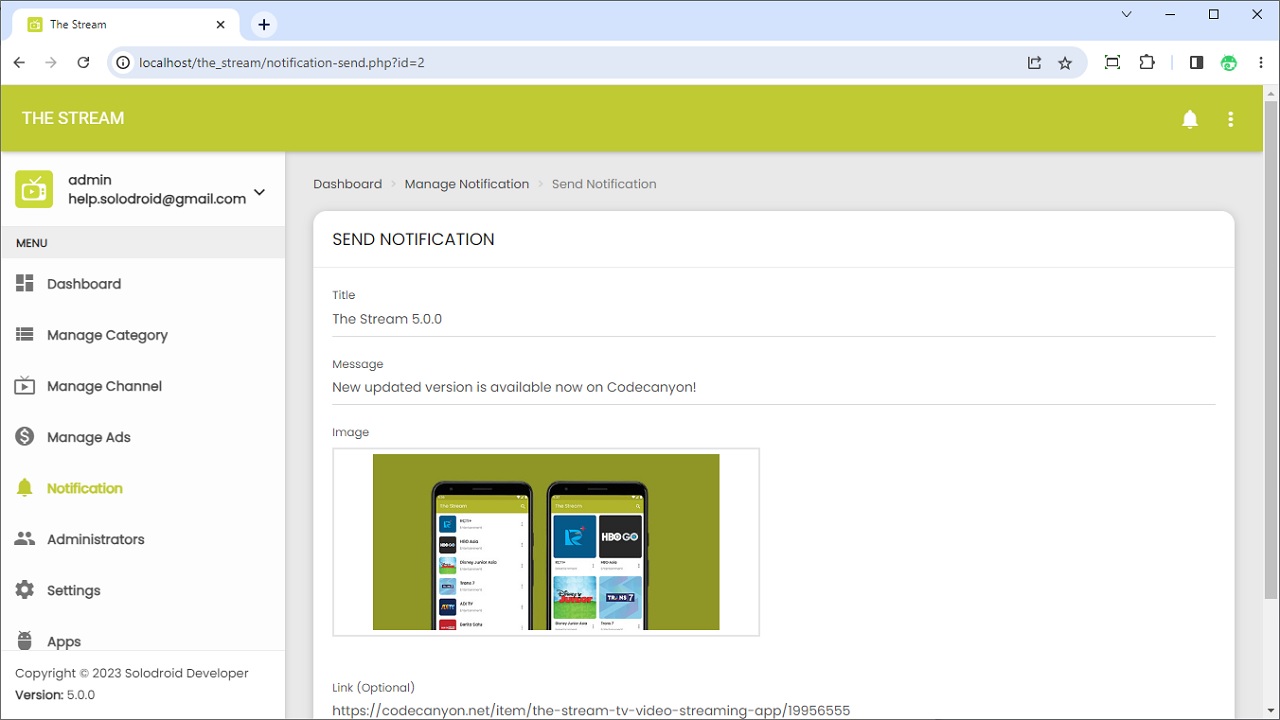Click the Copyright © 2023 Solodroid Developer text
The height and width of the screenshot is (720, 1280).
click(x=132, y=673)
